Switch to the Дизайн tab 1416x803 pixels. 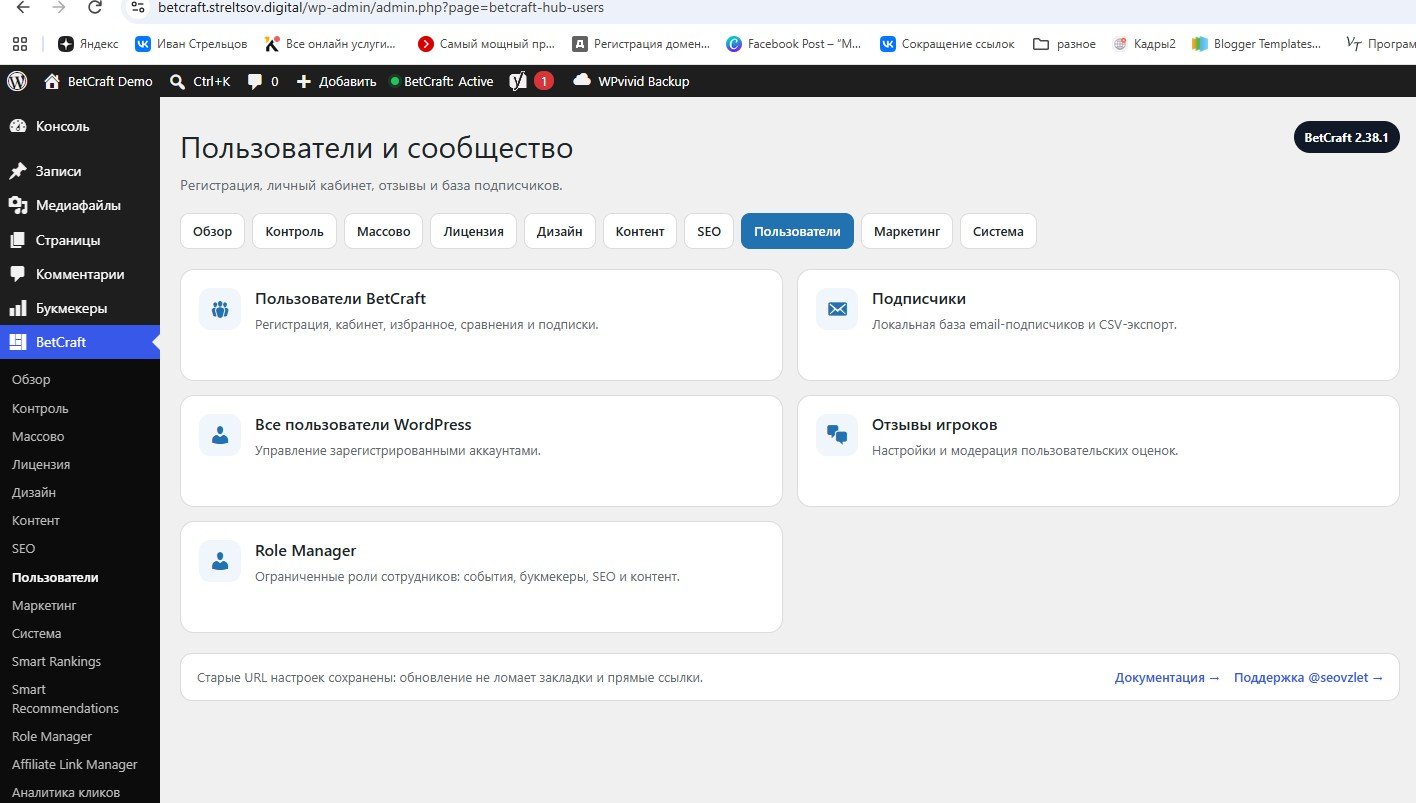[560, 231]
